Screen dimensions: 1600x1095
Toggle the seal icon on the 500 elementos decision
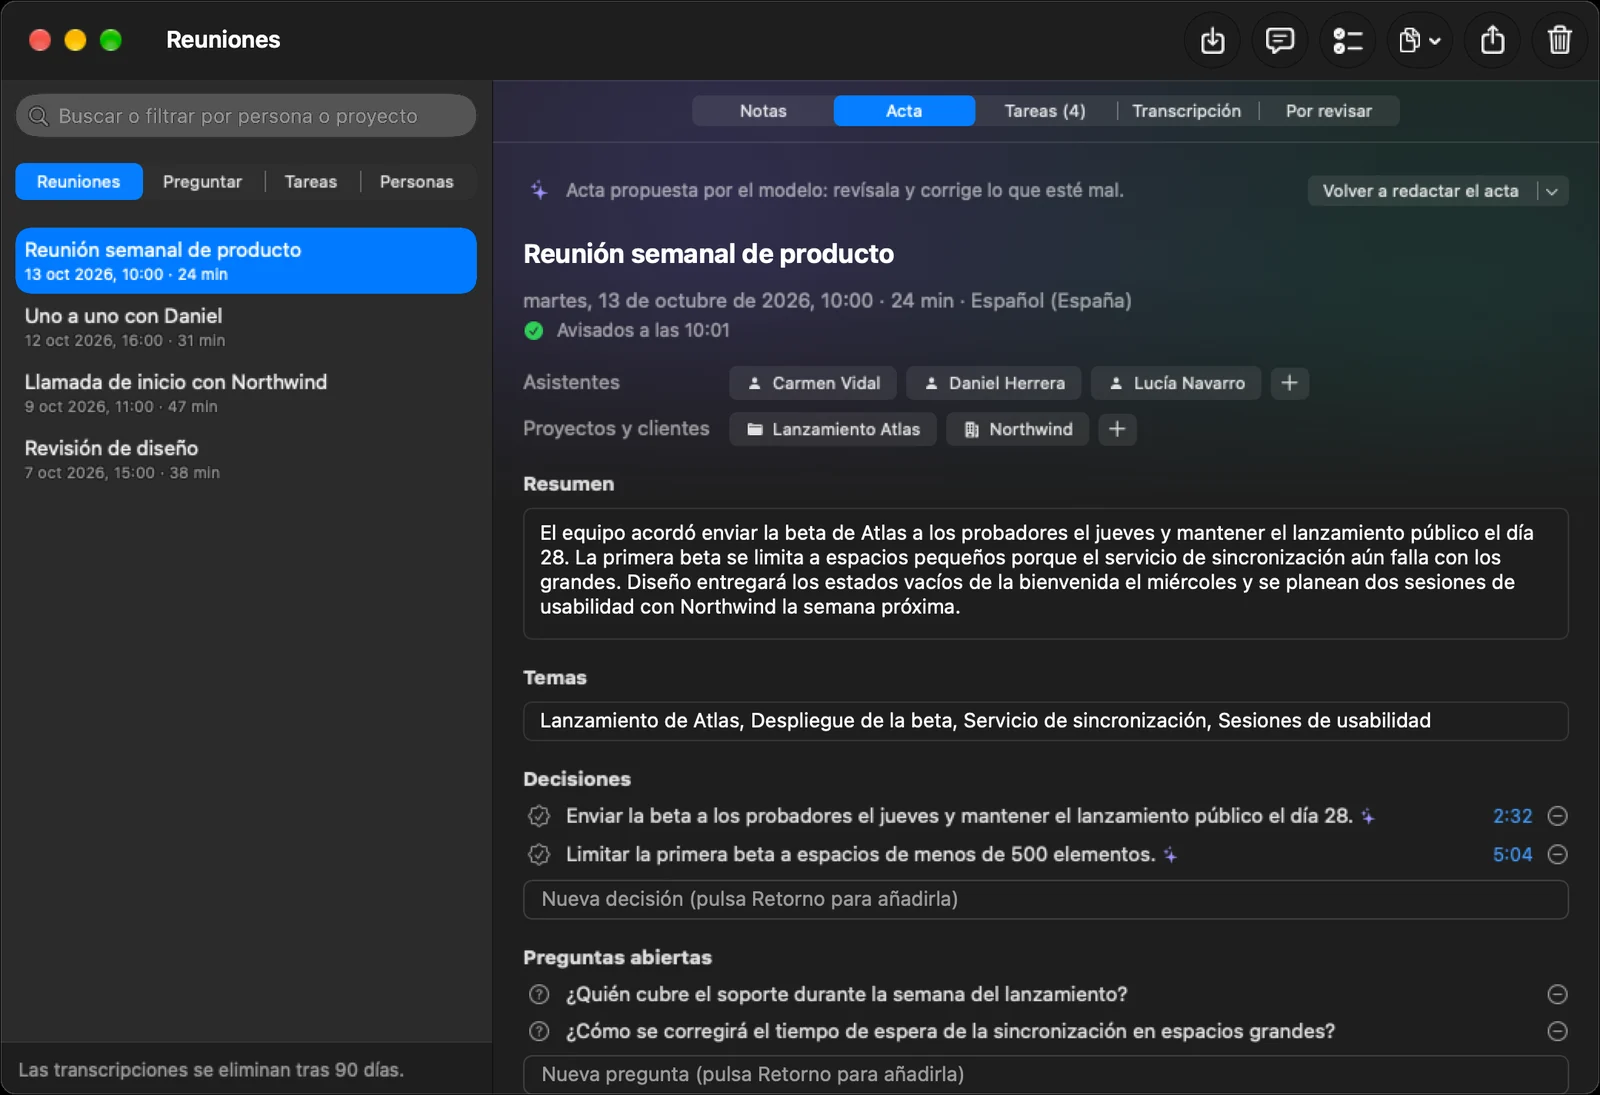tap(539, 854)
